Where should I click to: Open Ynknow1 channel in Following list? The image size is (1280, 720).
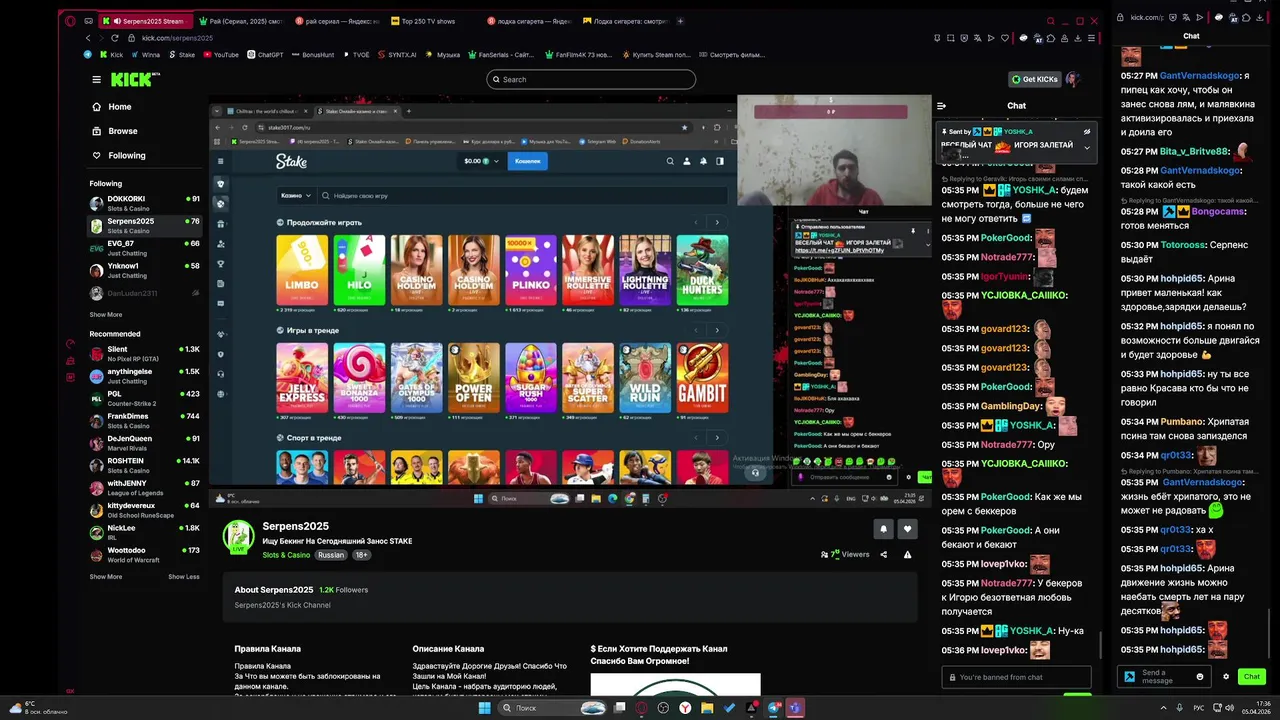click(x=146, y=270)
